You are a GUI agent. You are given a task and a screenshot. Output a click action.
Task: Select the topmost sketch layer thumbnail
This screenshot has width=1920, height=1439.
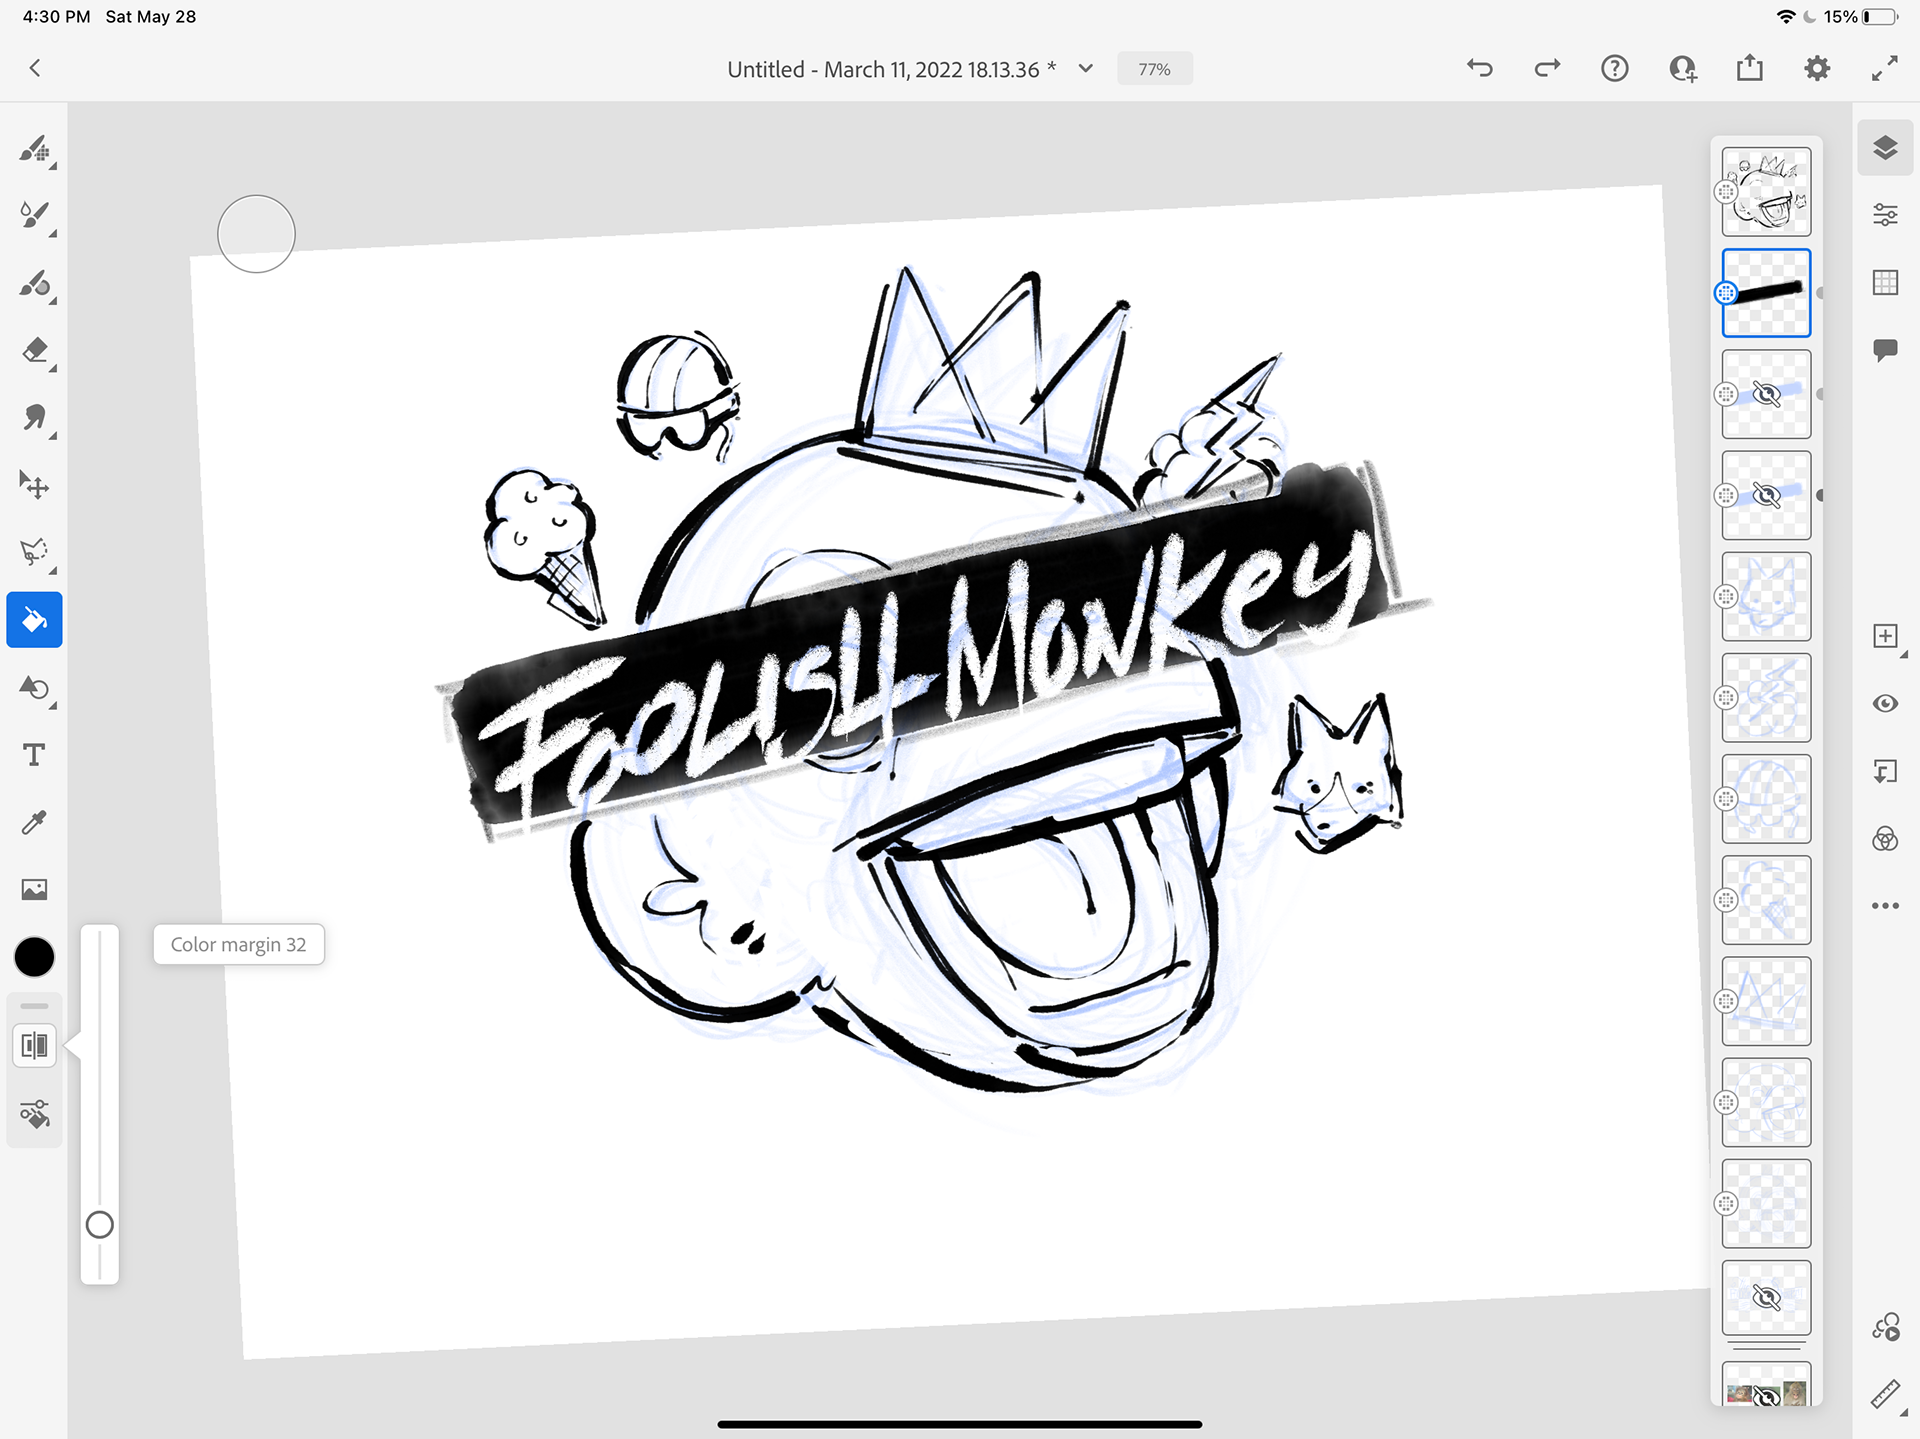point(1766,191)
